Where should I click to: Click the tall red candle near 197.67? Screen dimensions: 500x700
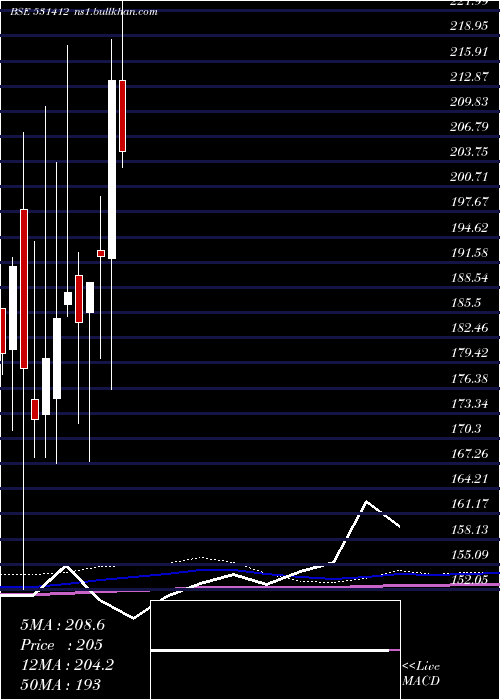[x=24, y=289]
